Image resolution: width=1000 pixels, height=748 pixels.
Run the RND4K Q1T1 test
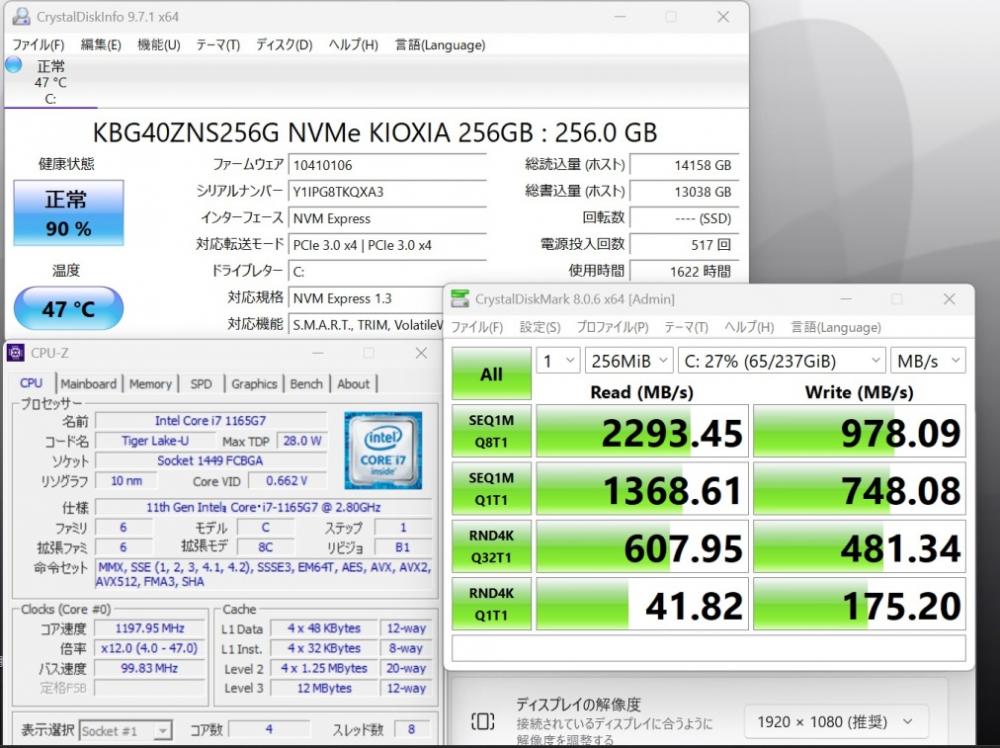[491, 604]
